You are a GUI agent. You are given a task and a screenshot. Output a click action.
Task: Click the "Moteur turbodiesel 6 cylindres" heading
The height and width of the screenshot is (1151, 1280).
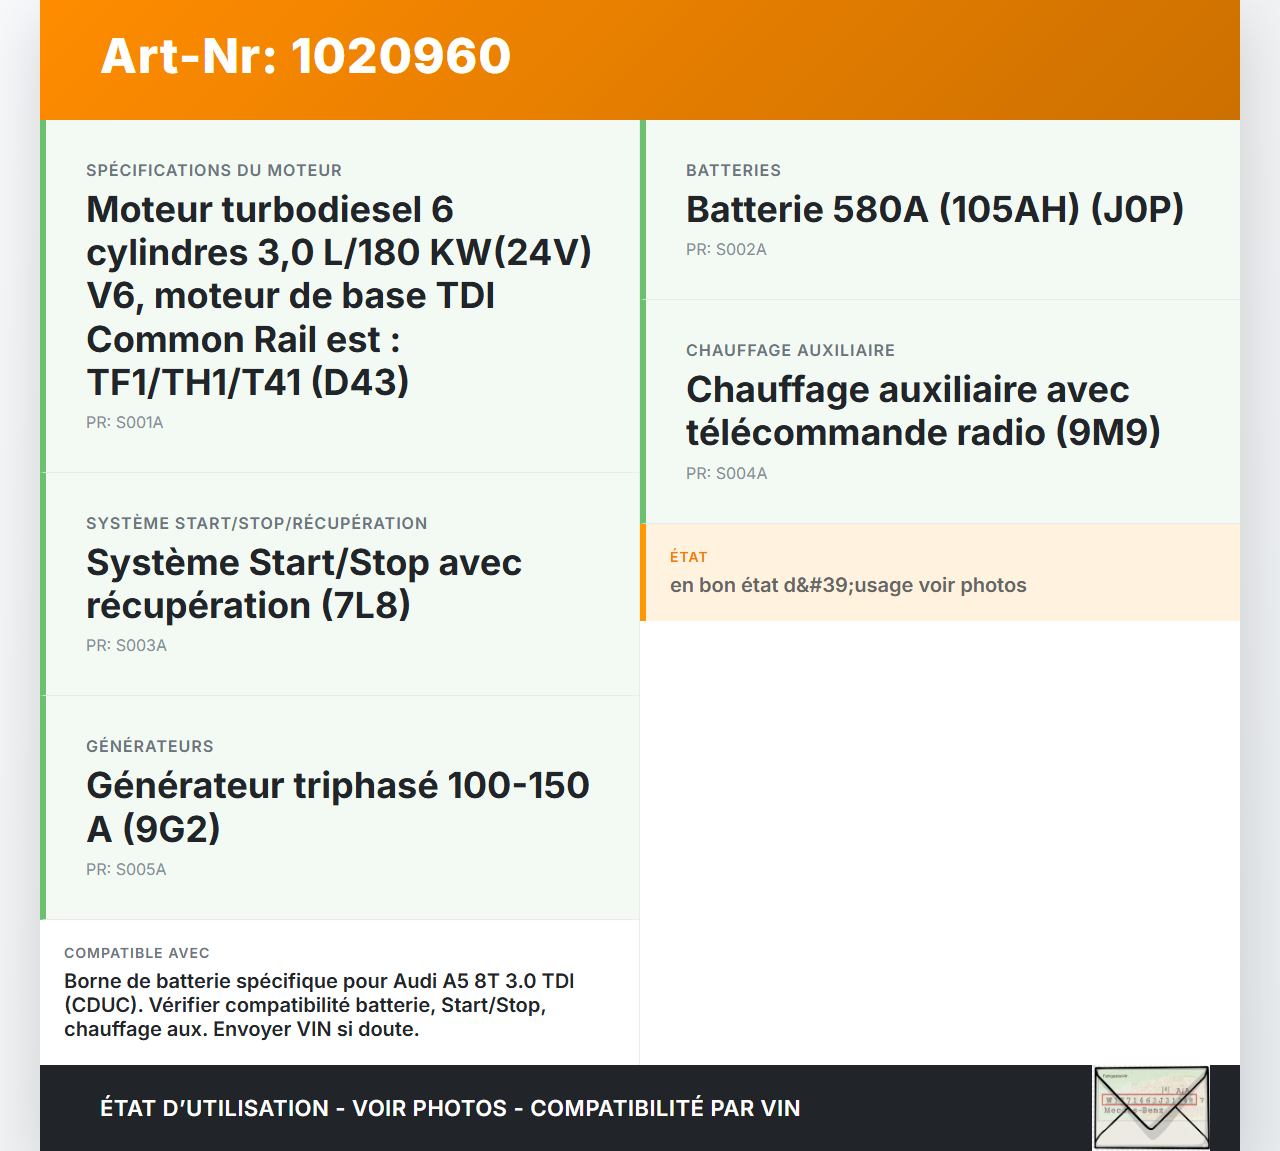(339, 295)
